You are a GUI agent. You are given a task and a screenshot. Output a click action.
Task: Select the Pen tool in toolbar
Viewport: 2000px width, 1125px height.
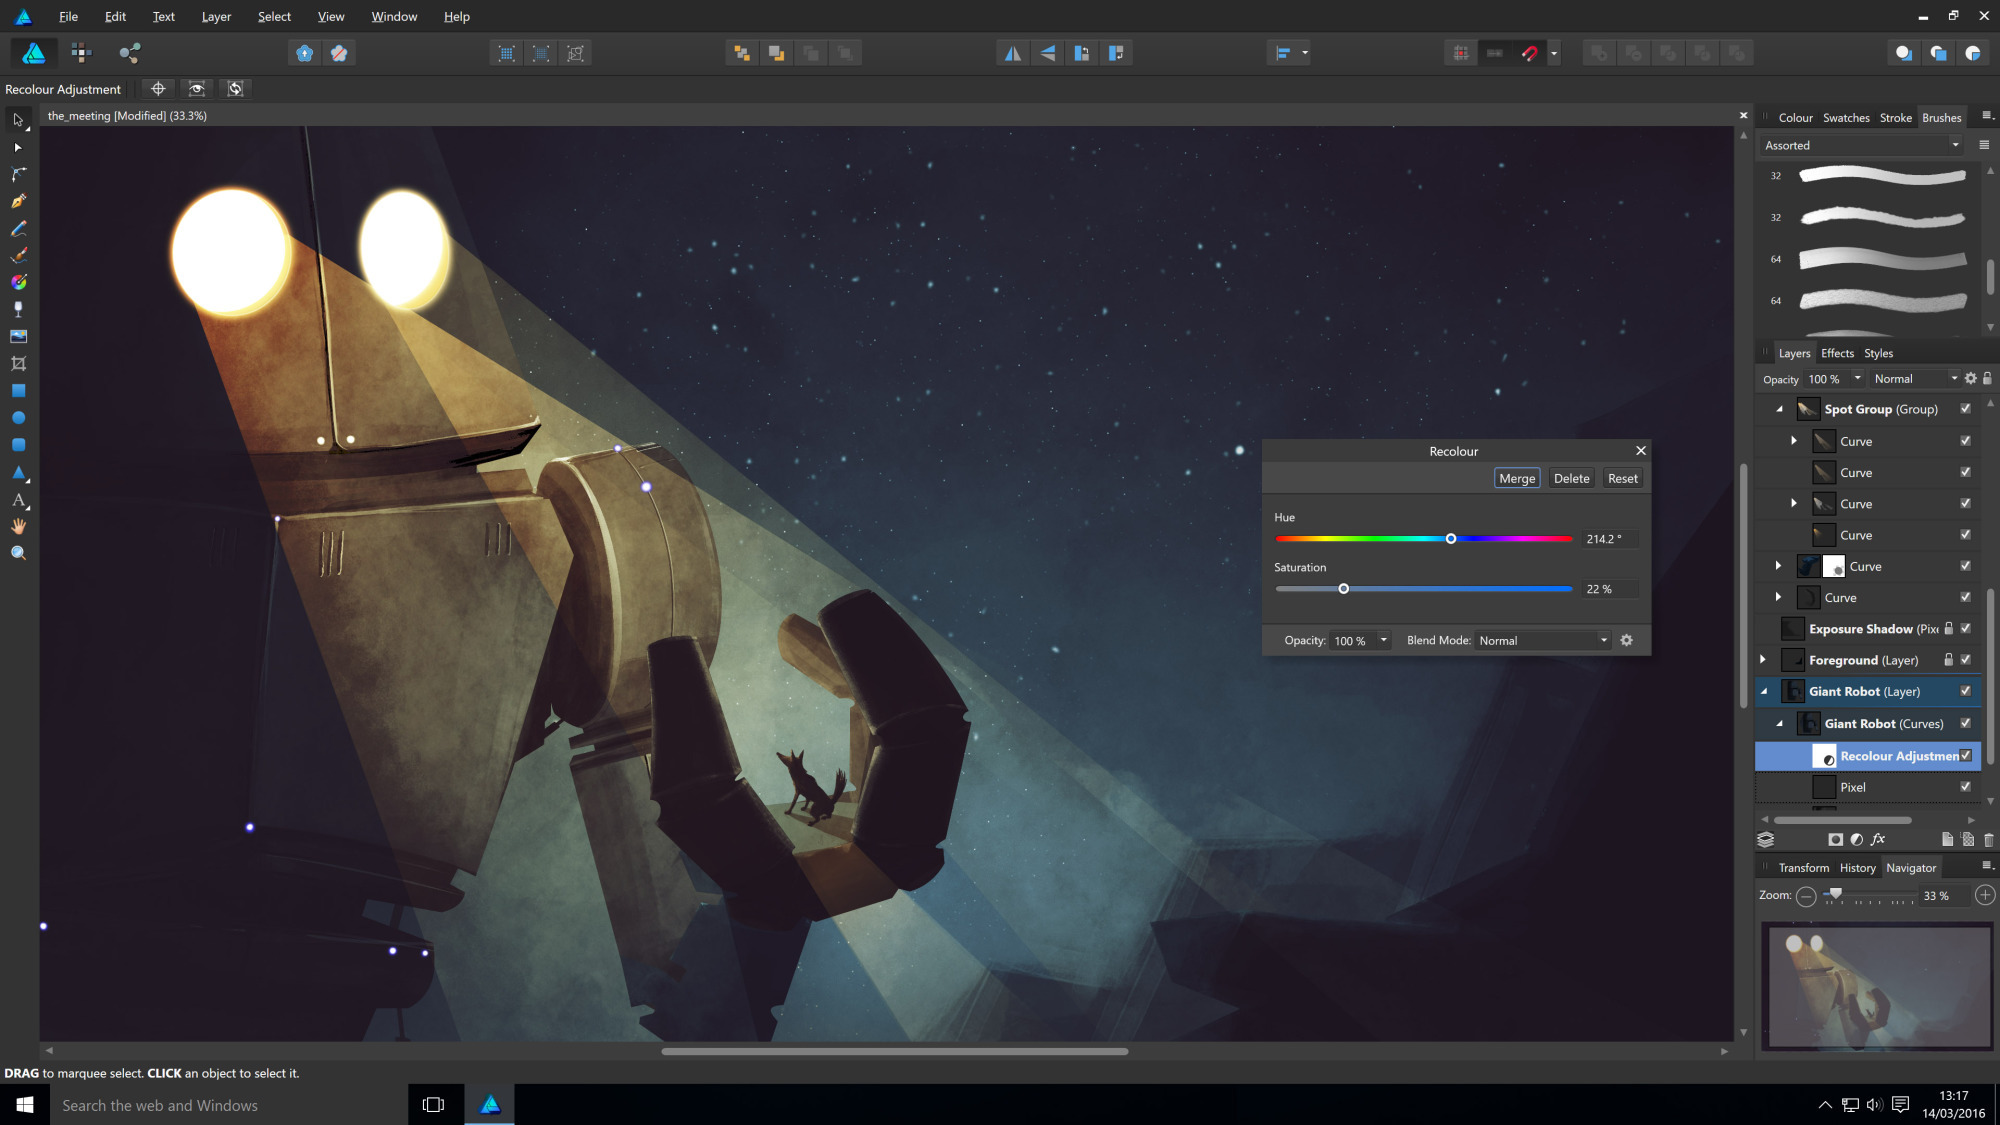pyautogui.click(x=18, y=201)
